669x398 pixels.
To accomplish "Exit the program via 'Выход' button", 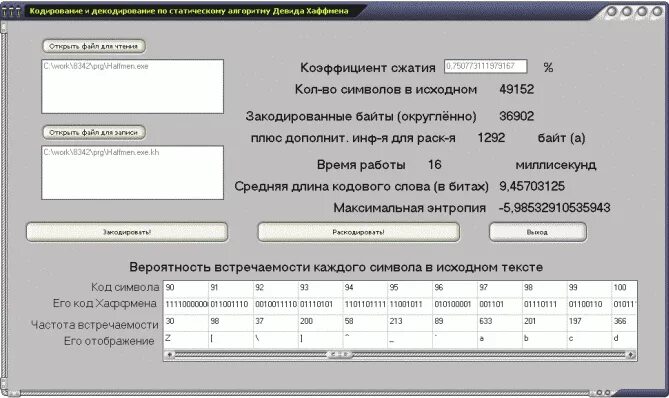I will point(538,232).
